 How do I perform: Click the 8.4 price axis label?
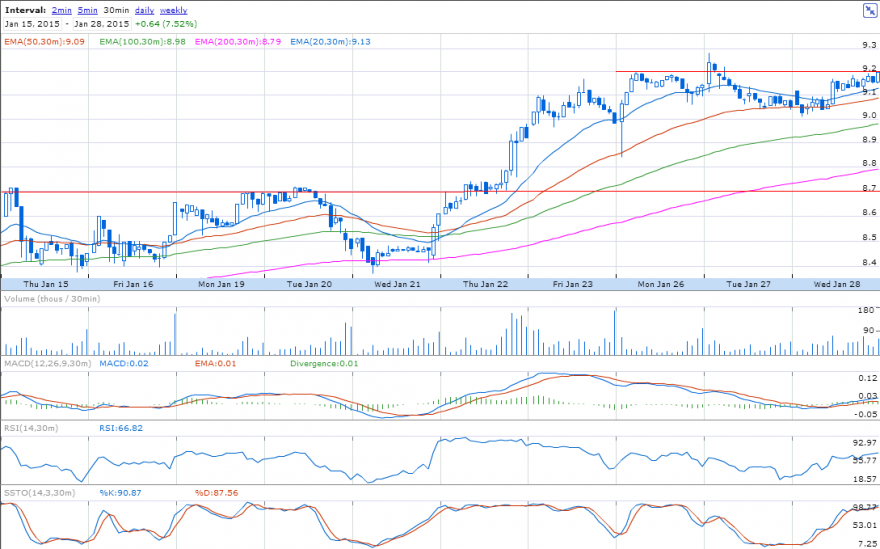click(870, 262)
